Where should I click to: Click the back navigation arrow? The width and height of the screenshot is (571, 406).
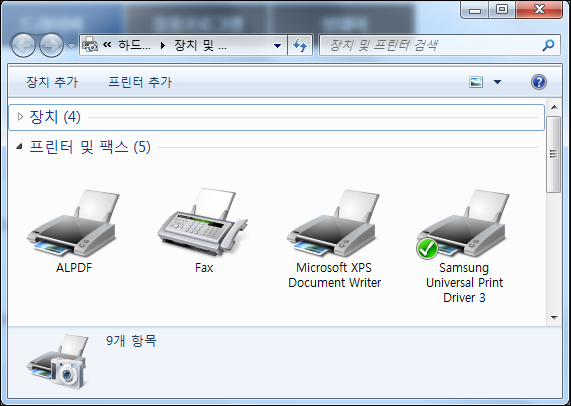pos(23,46)
